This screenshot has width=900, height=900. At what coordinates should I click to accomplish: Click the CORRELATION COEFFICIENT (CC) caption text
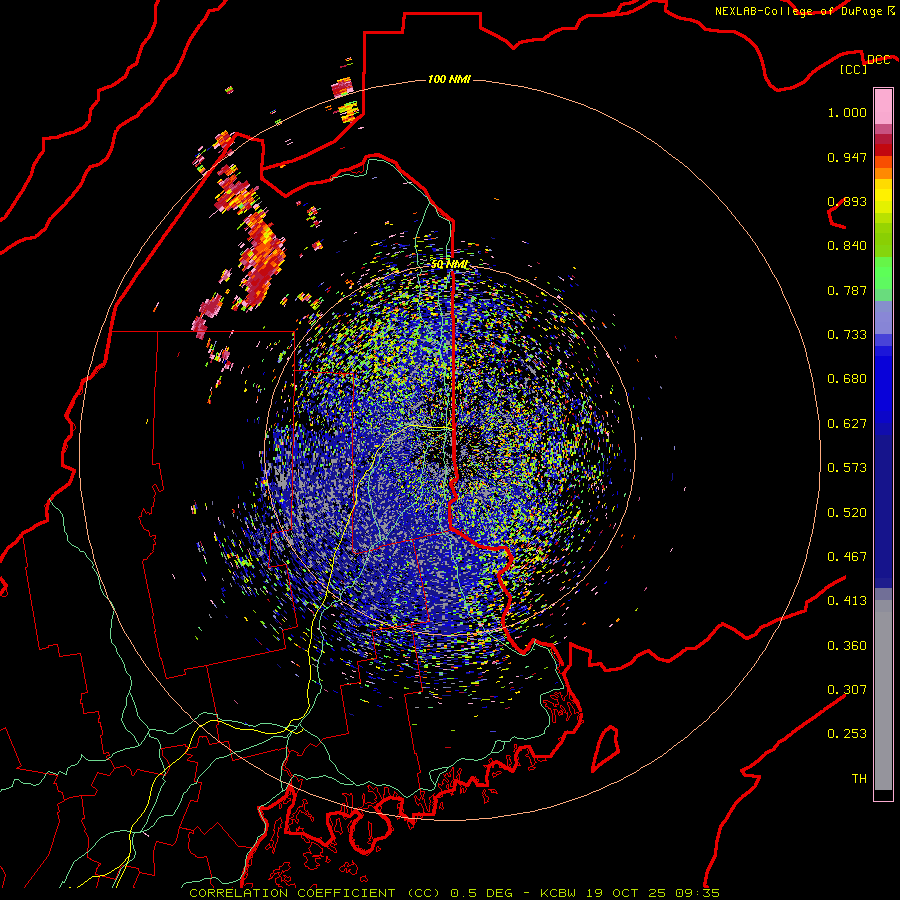315,893
